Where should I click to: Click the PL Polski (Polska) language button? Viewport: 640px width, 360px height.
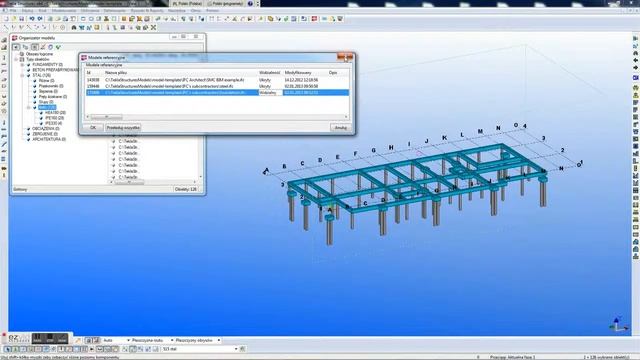click(x=187, y=3)
